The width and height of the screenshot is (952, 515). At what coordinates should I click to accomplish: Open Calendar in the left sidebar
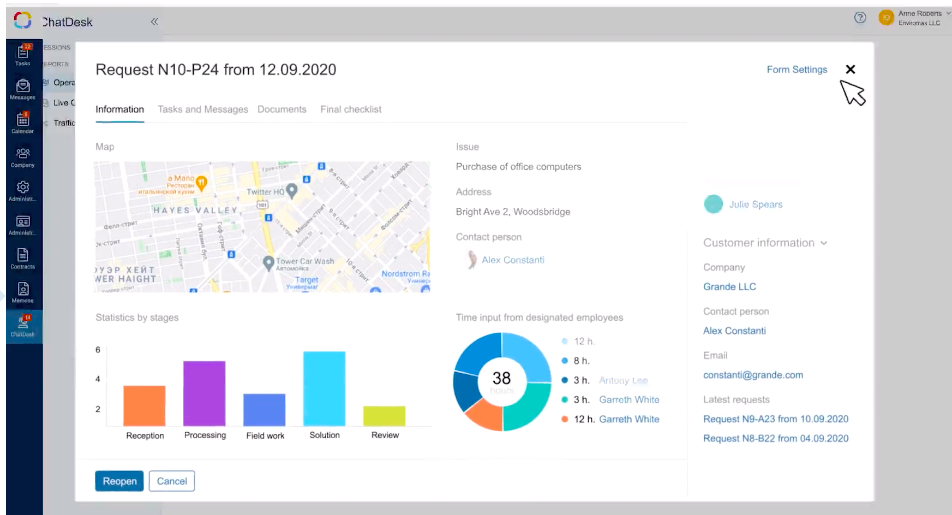23,123
